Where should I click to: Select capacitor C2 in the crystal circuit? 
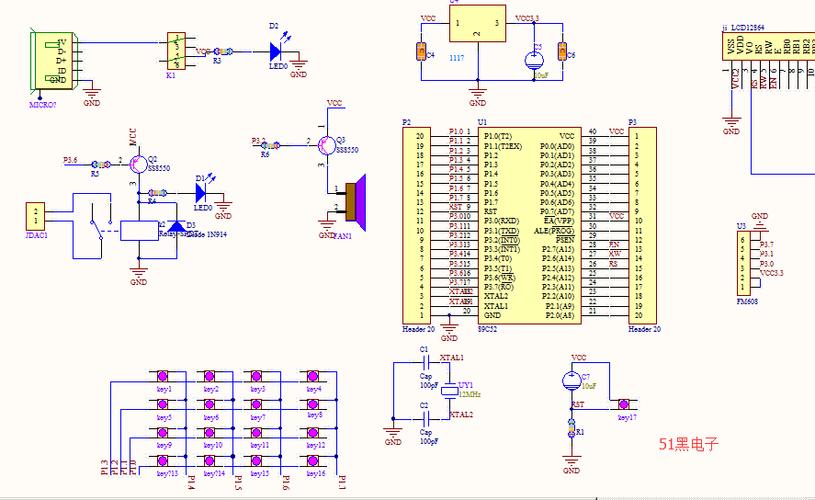(426, 418)
